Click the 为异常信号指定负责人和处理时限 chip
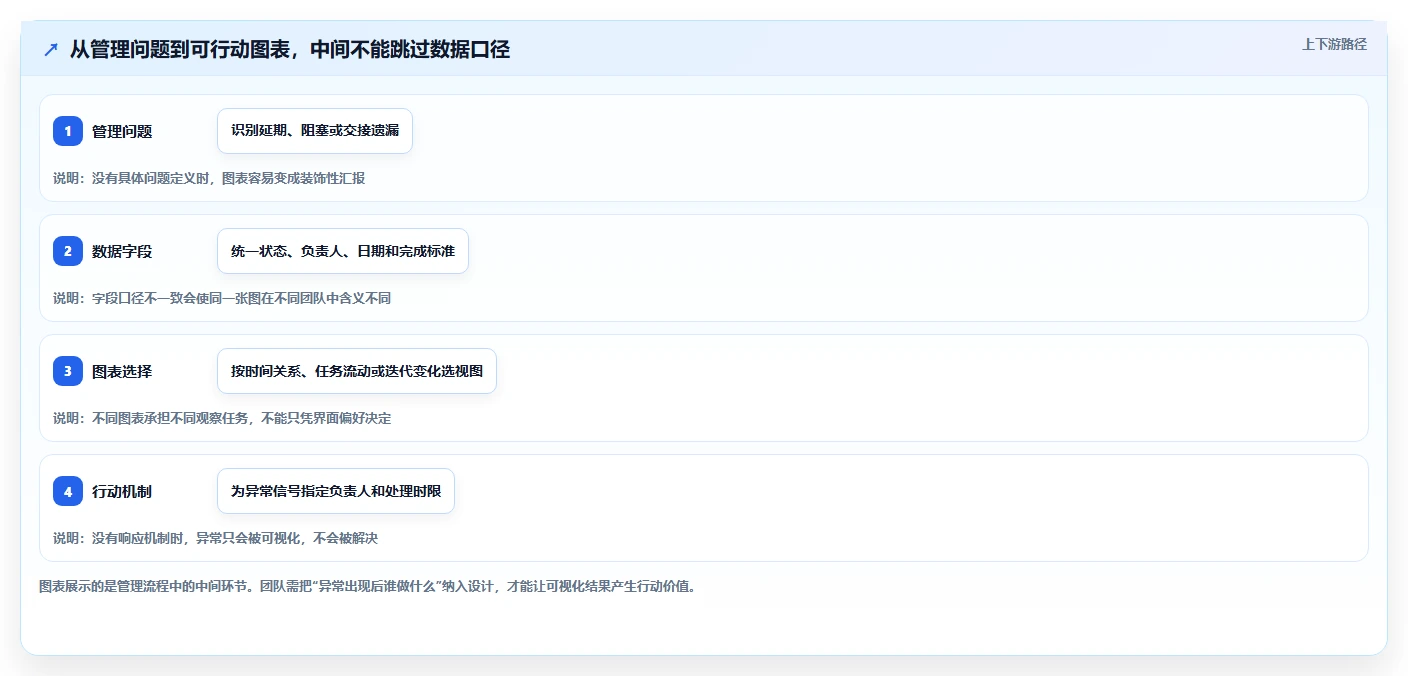 [x=336, y=491]
